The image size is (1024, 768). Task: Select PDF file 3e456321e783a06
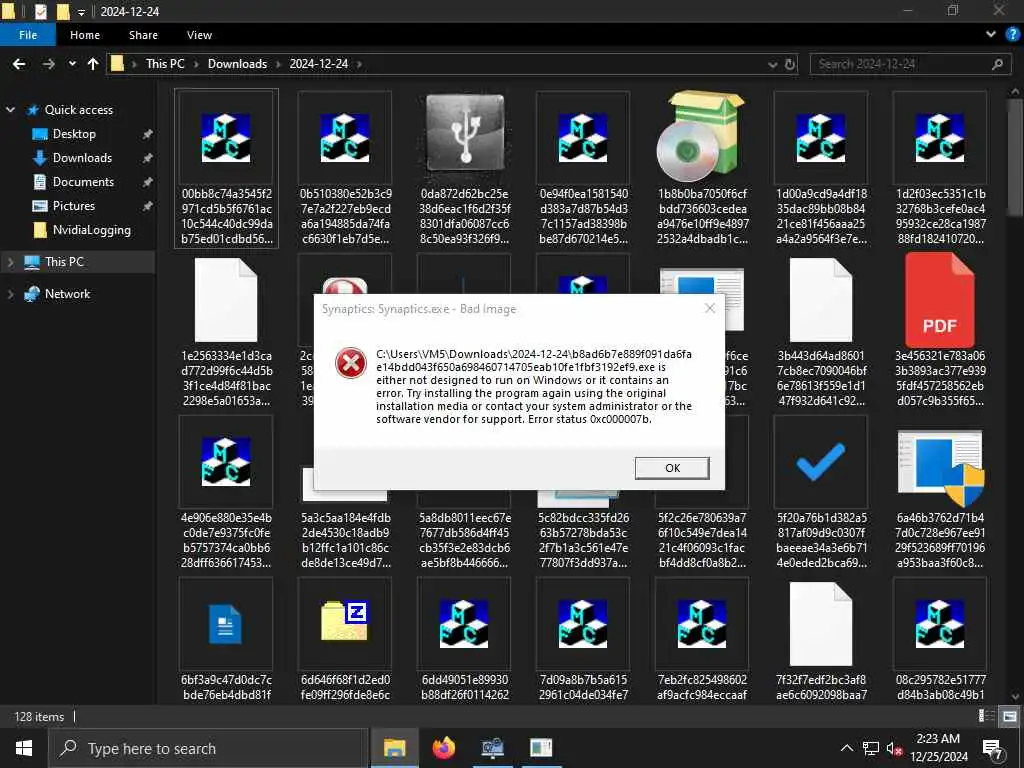tap(940, 331)
